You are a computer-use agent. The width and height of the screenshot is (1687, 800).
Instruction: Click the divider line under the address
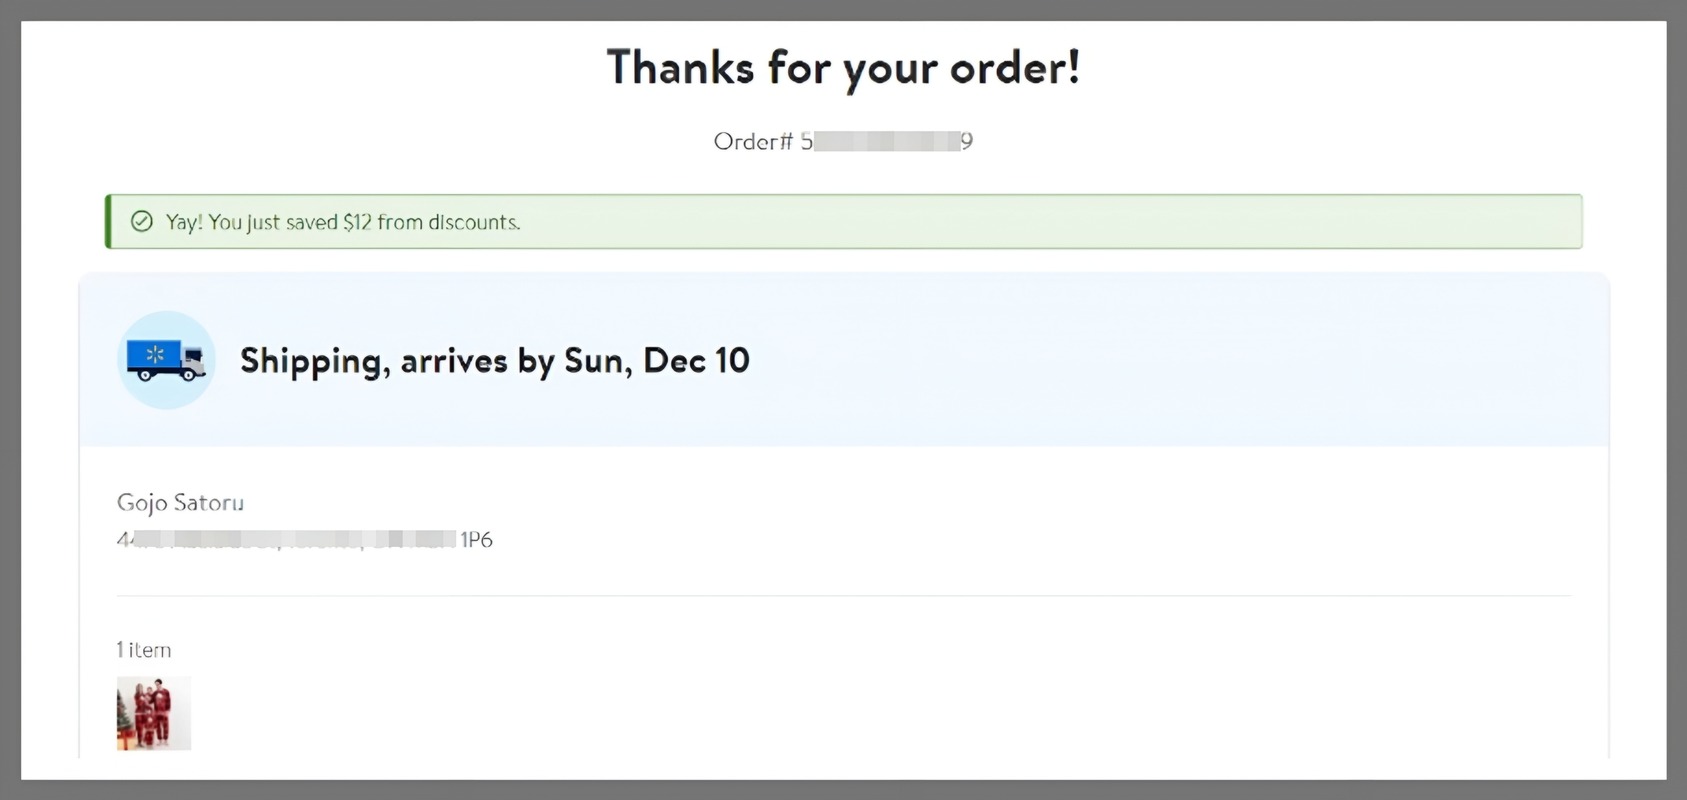(843, 596)
